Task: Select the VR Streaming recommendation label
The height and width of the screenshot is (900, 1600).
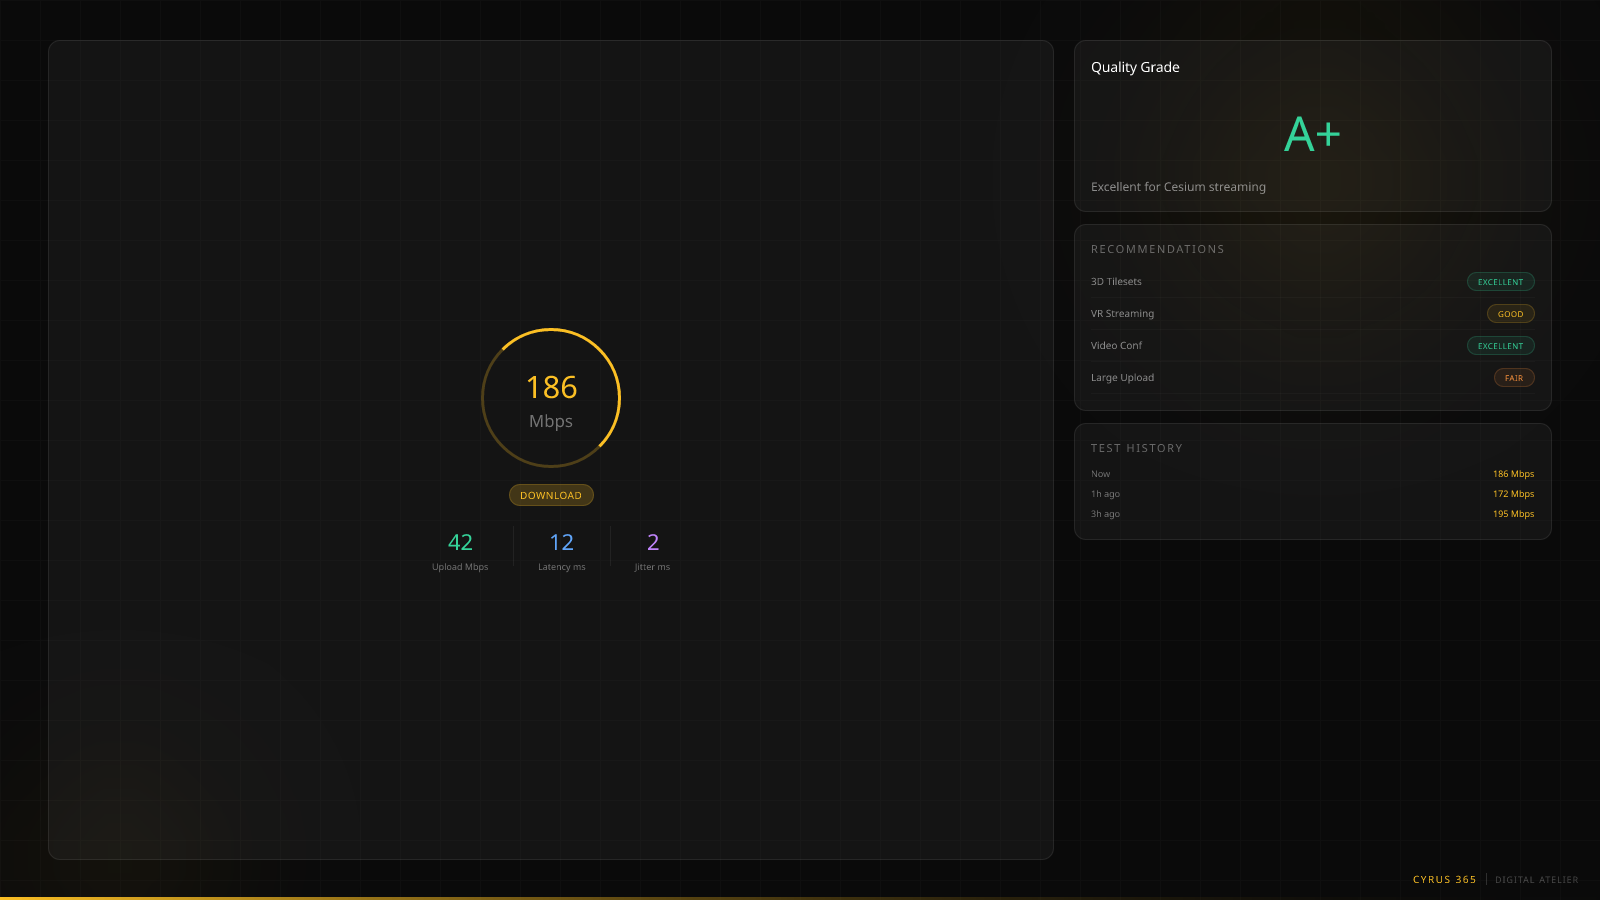Action: tap(1122, 314)
